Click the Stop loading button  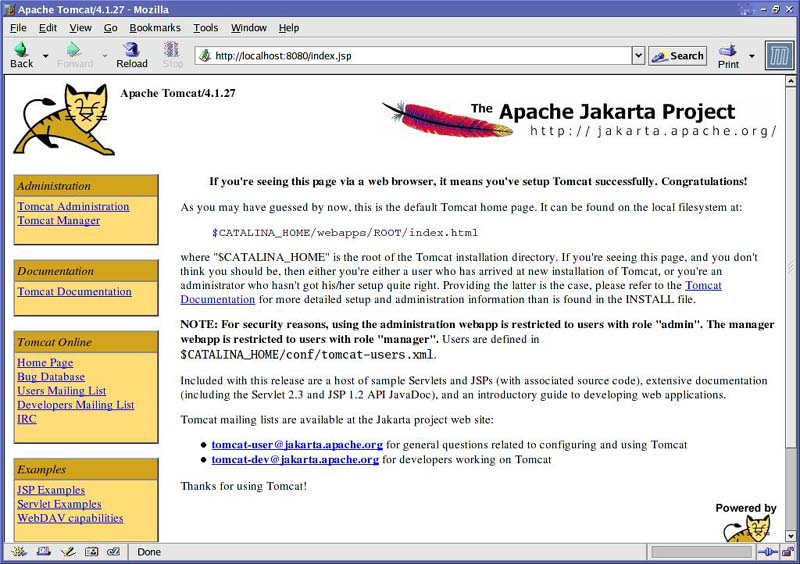tap(172, 55)
